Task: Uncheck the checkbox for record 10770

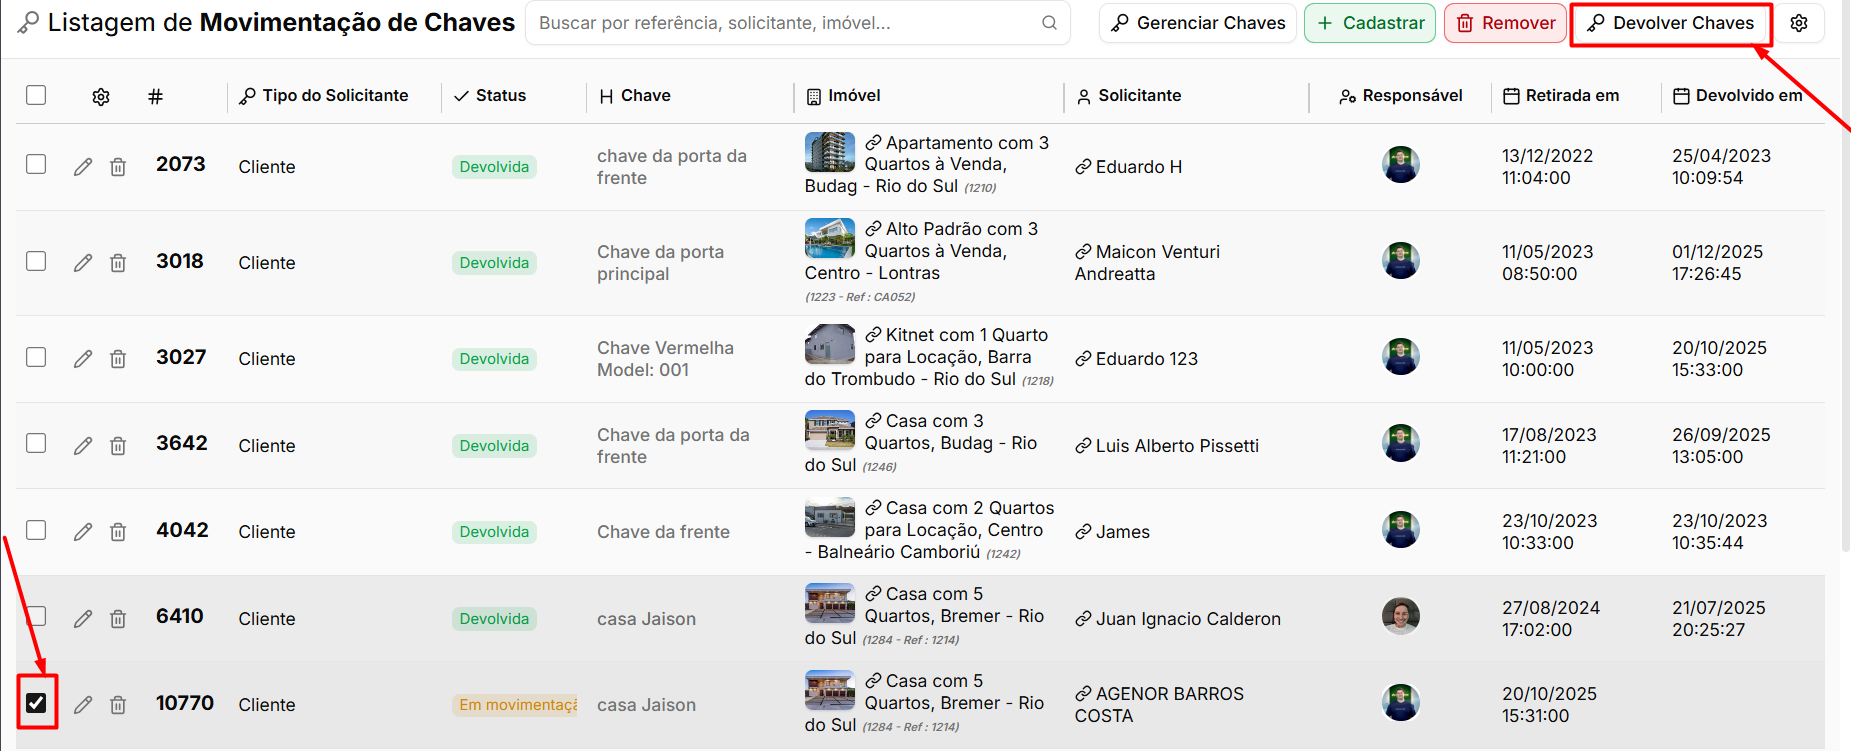Action: coord(36,703)
